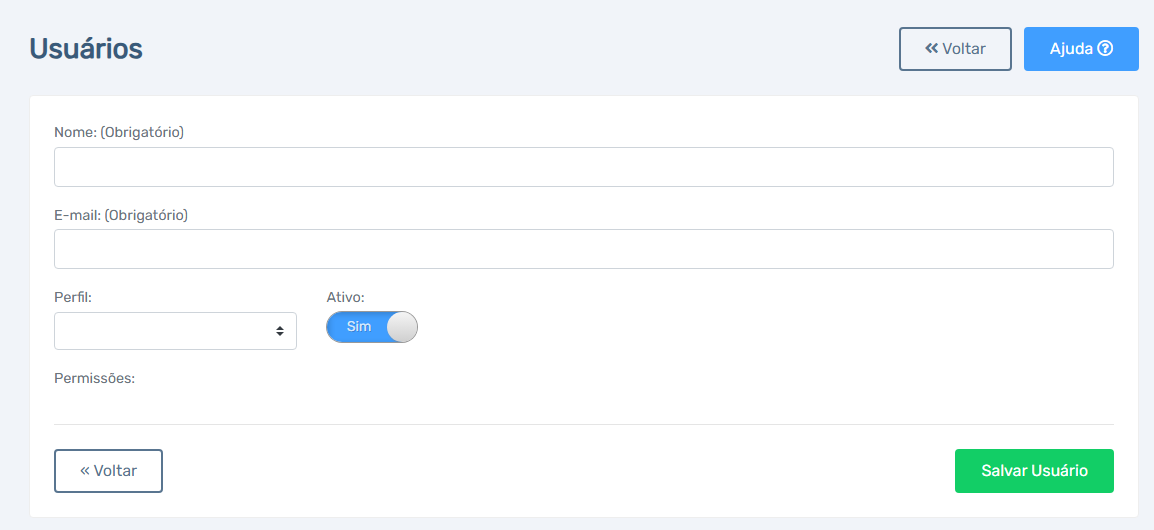Viewport: 1154px width, 530px height.
Task: Click the Permissões label
Action: (95, 379)
